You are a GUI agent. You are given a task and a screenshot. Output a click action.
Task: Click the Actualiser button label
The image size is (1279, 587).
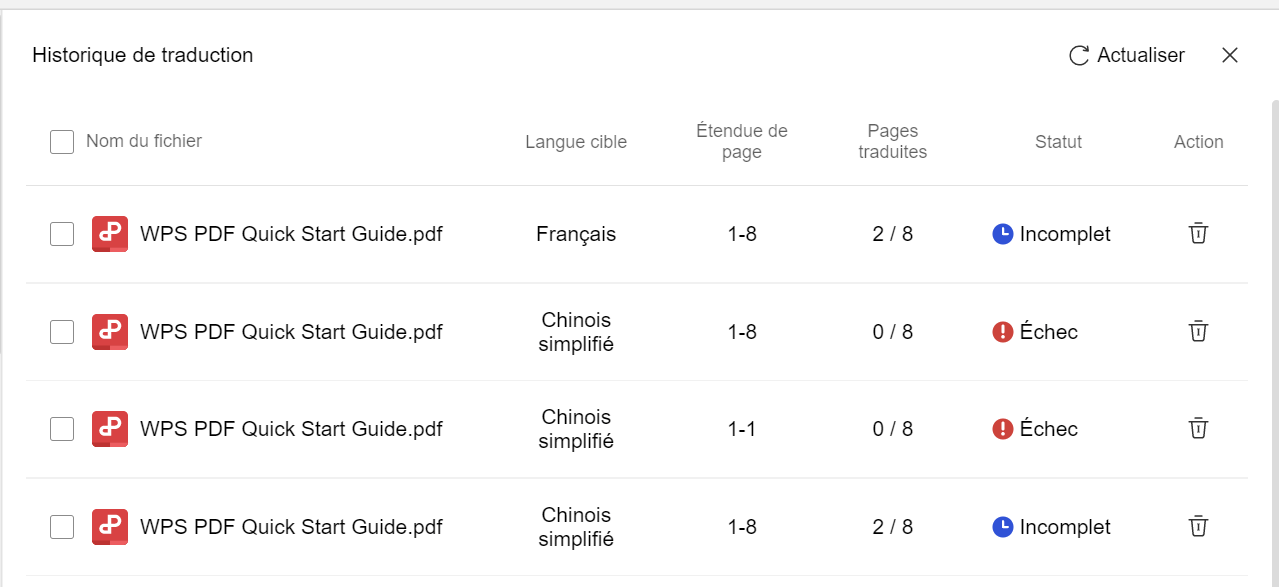pyautogui.click(x=1141, y=56)
